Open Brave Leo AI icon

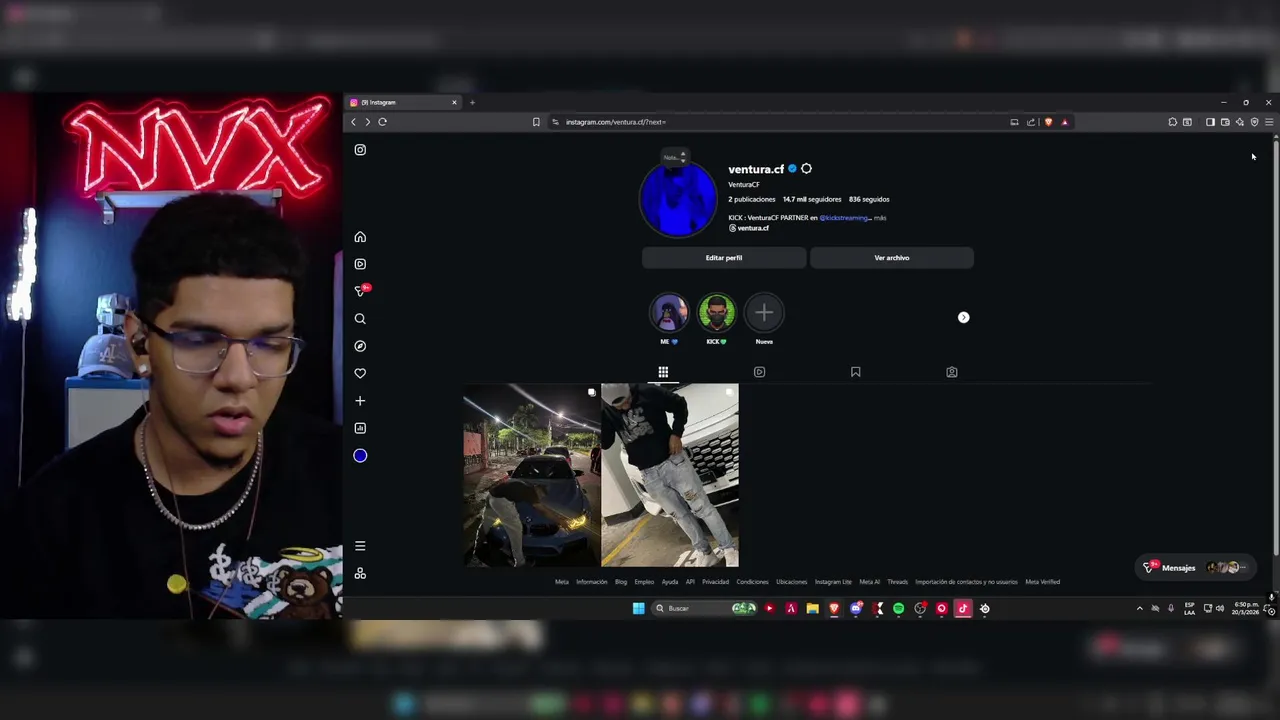(1240, 122)
